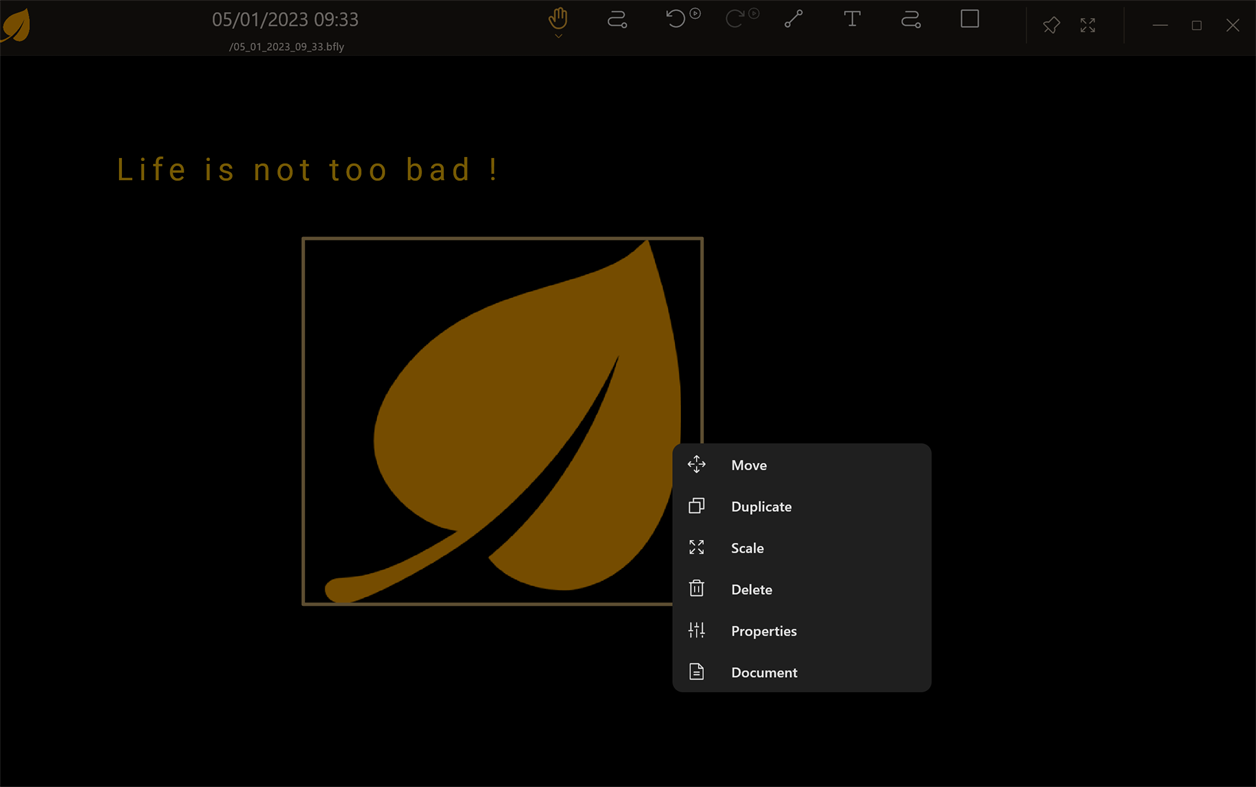This screenshot has height=787, width=1256.
Task: Toggle the pin always-on-top option
Action: pyautogui.click(x=1051, y=25)
